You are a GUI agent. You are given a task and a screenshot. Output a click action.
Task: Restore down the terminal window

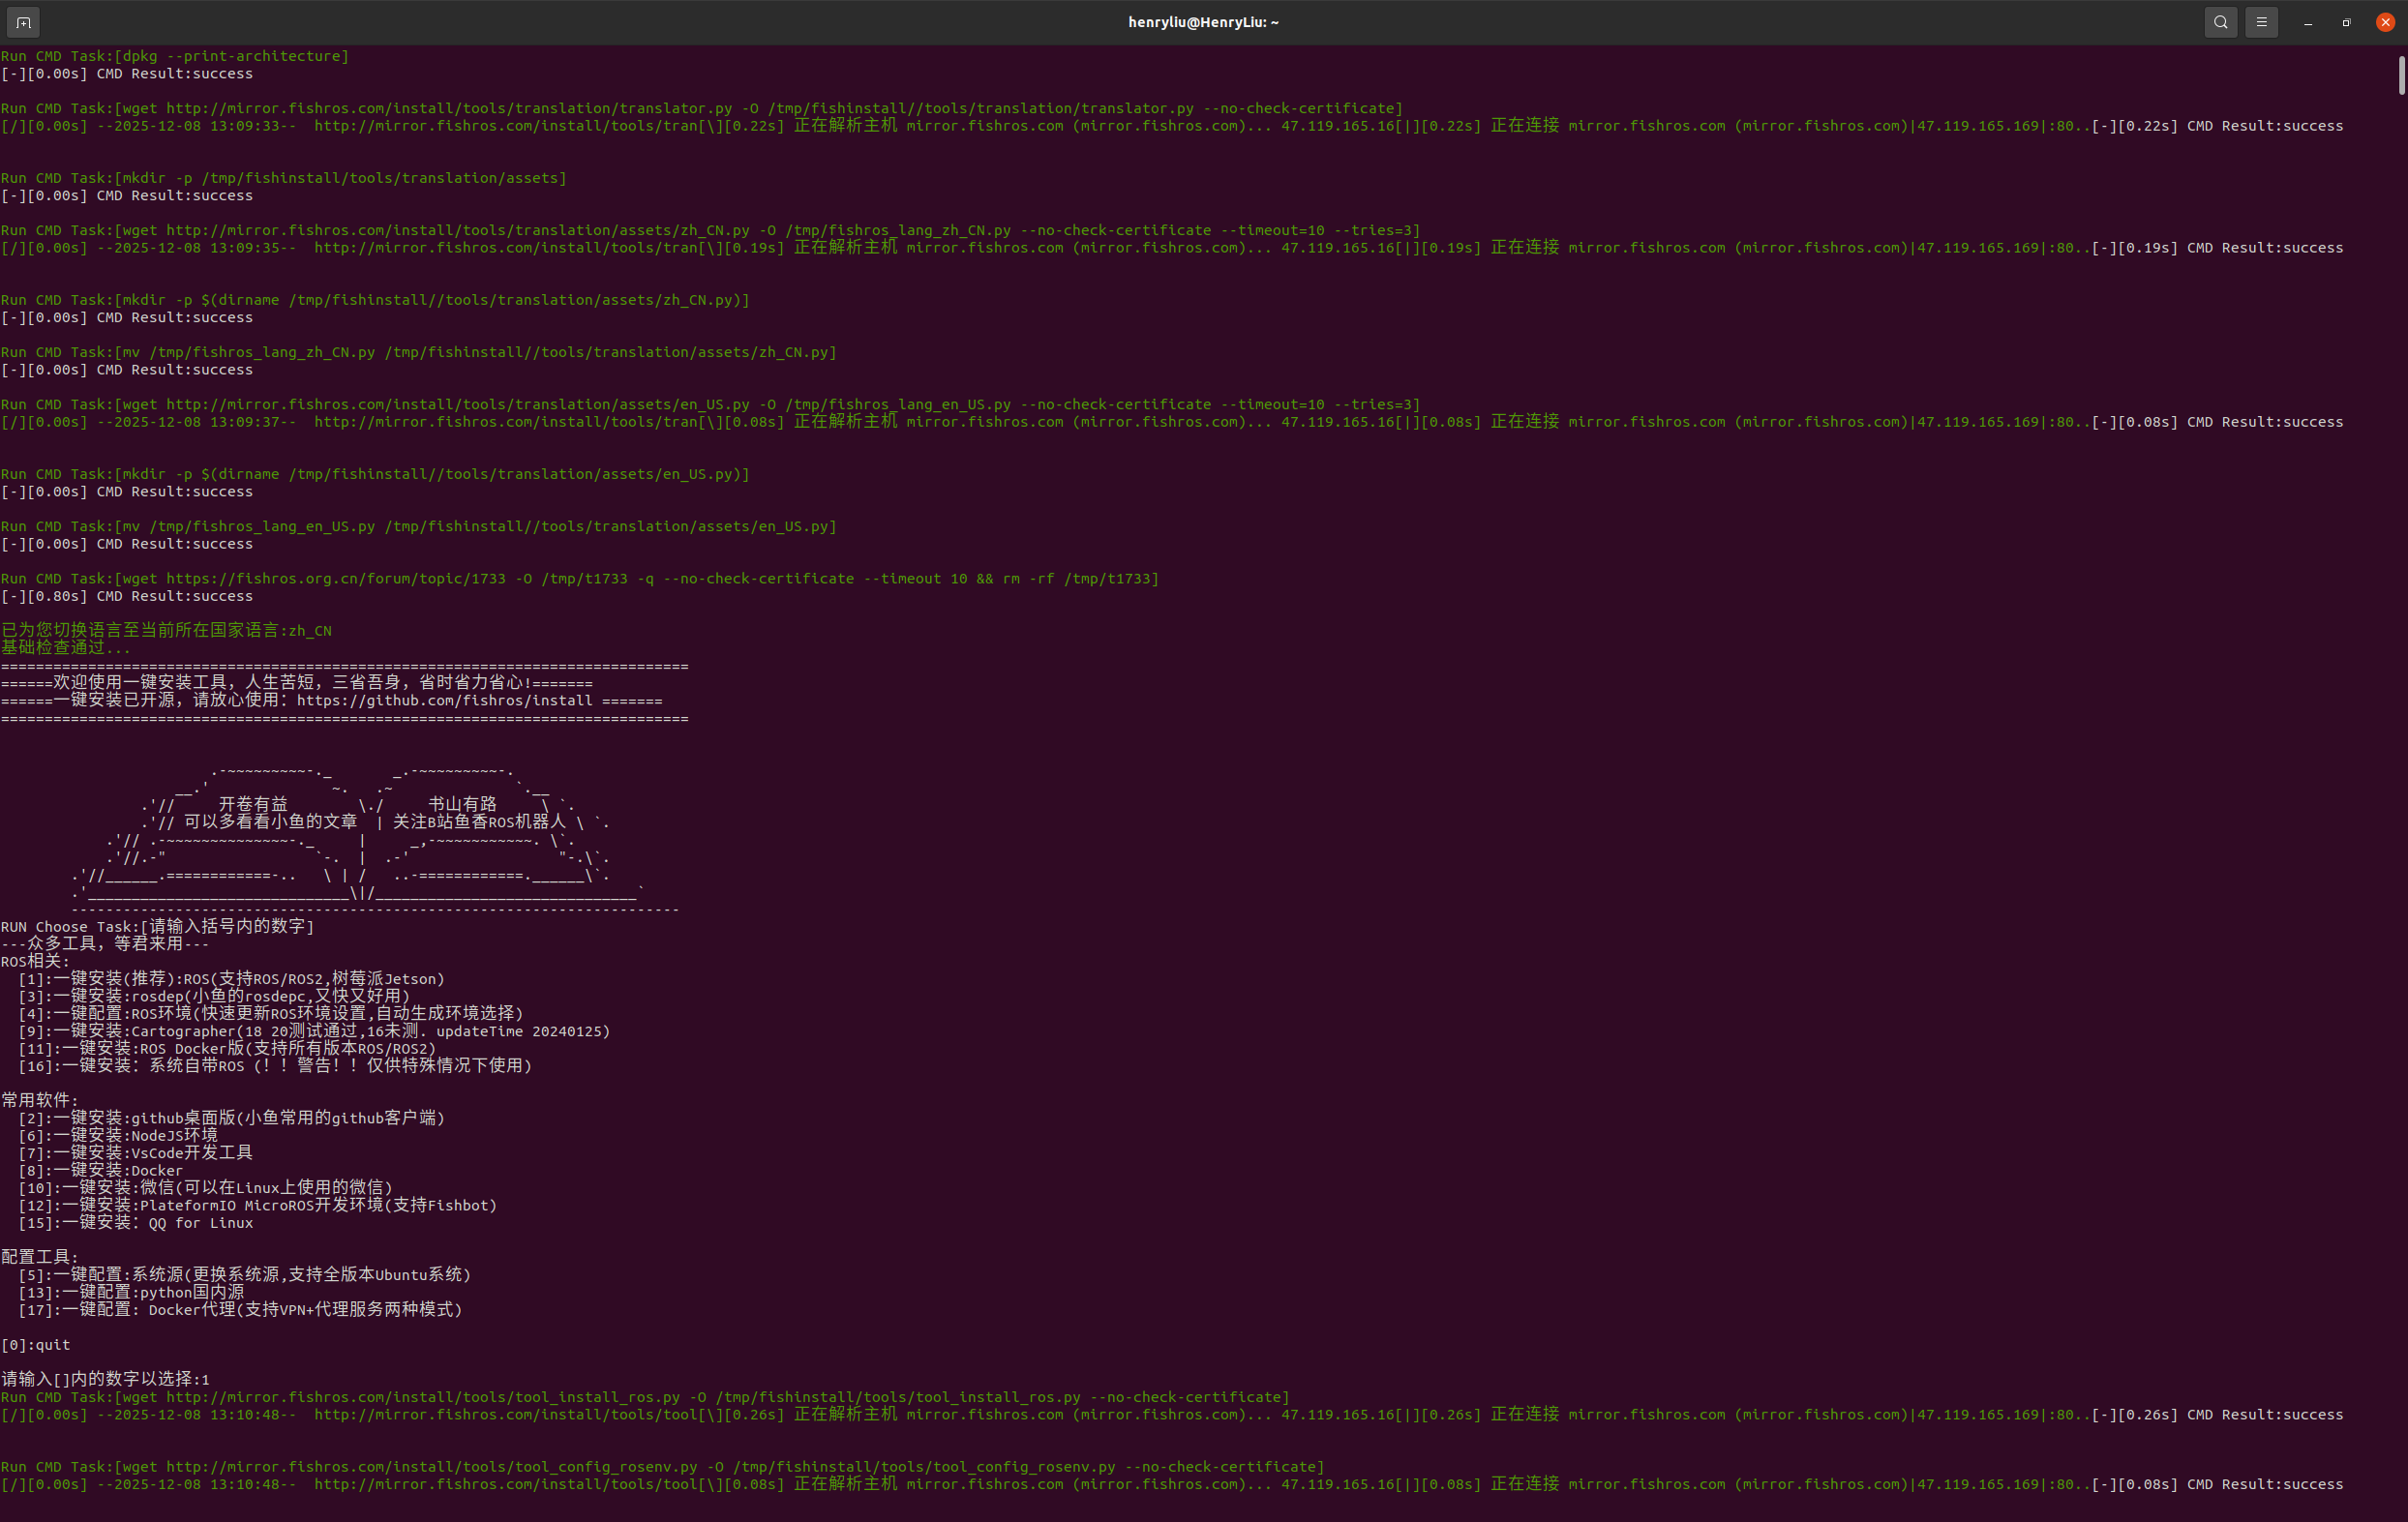[x=2346, y=22]
